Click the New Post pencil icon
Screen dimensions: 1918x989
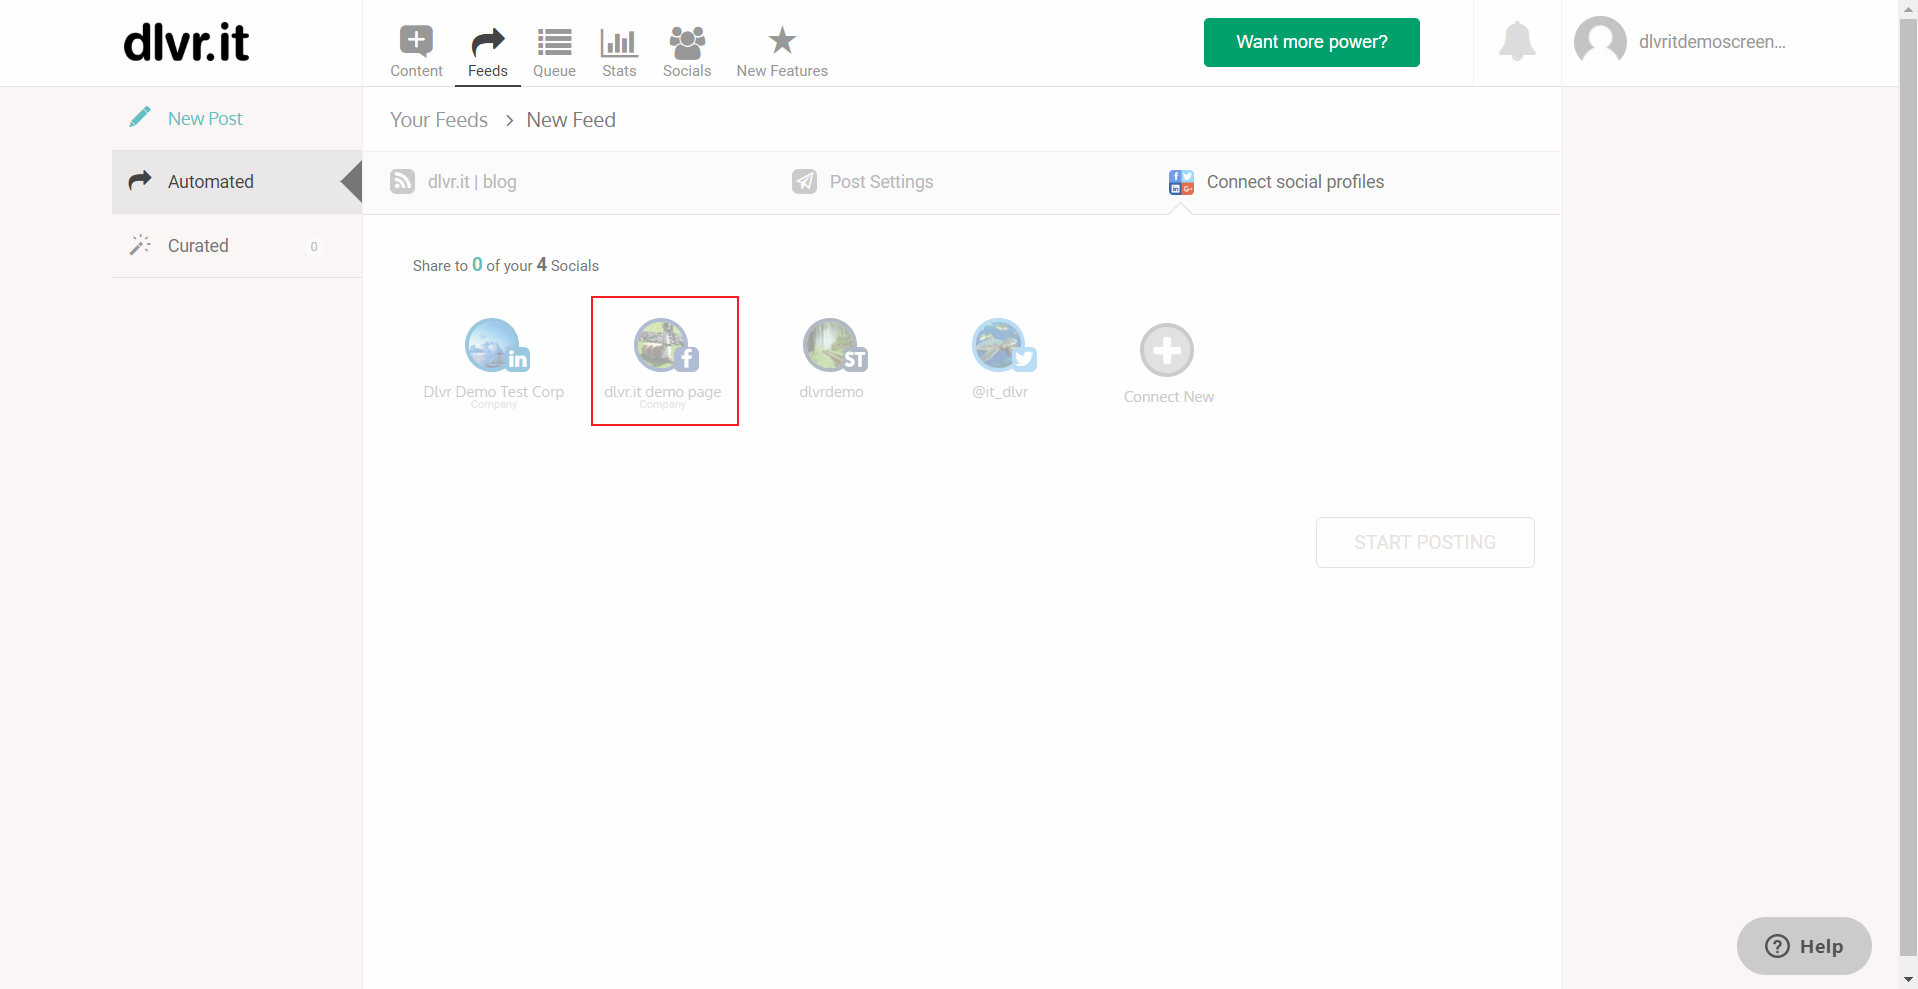(x=140, y=118)
